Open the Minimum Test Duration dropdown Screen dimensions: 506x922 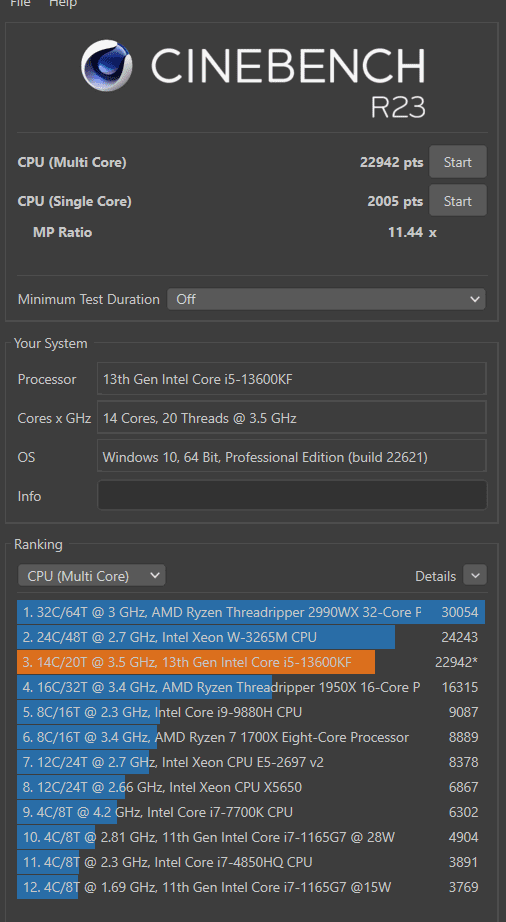point(327,299)
